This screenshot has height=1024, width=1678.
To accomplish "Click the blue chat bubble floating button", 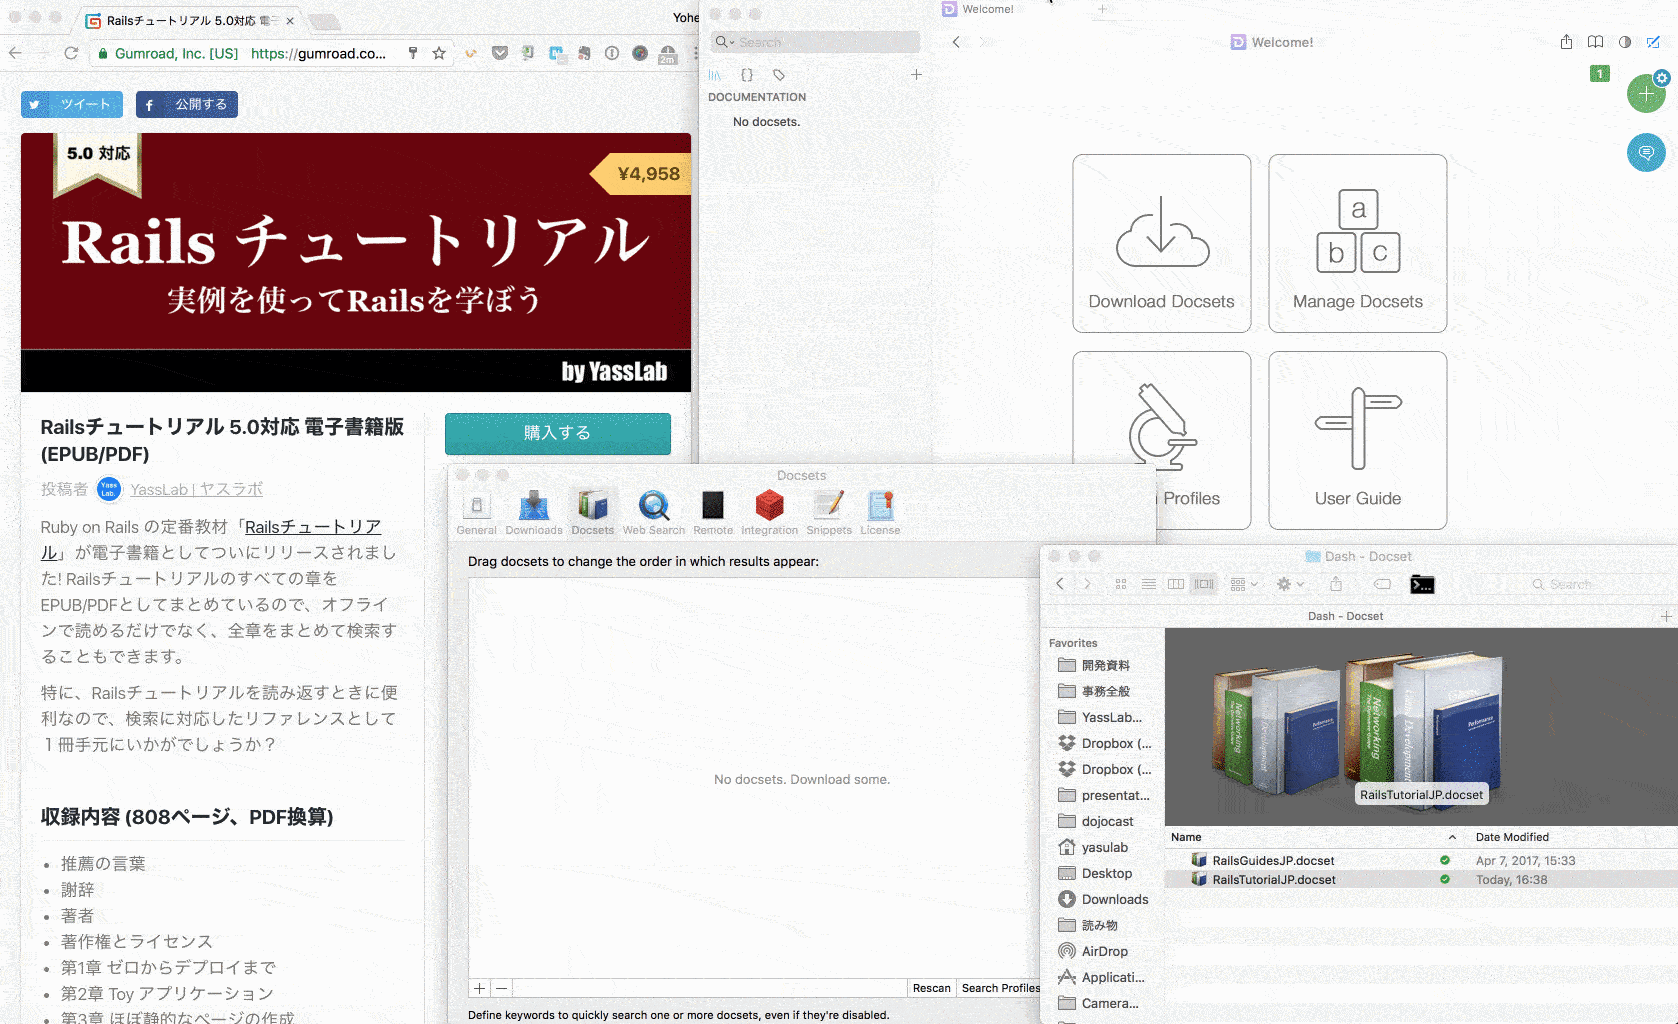I will [1646, 152].
